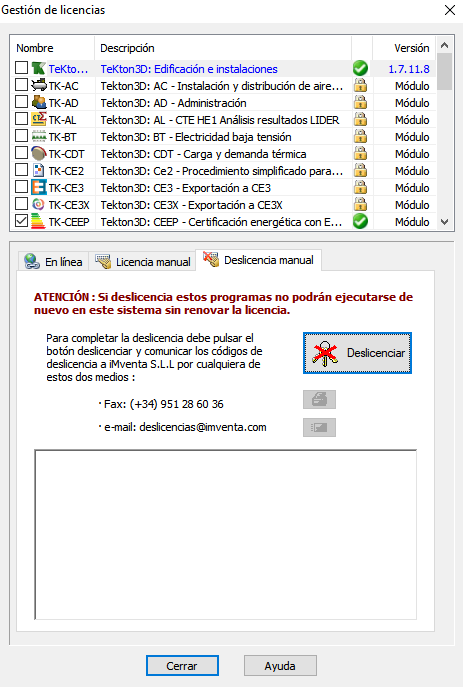Click inside the empty deslicencia codes text area
This screenshot has width=463, height=687.
coord(226,535)
